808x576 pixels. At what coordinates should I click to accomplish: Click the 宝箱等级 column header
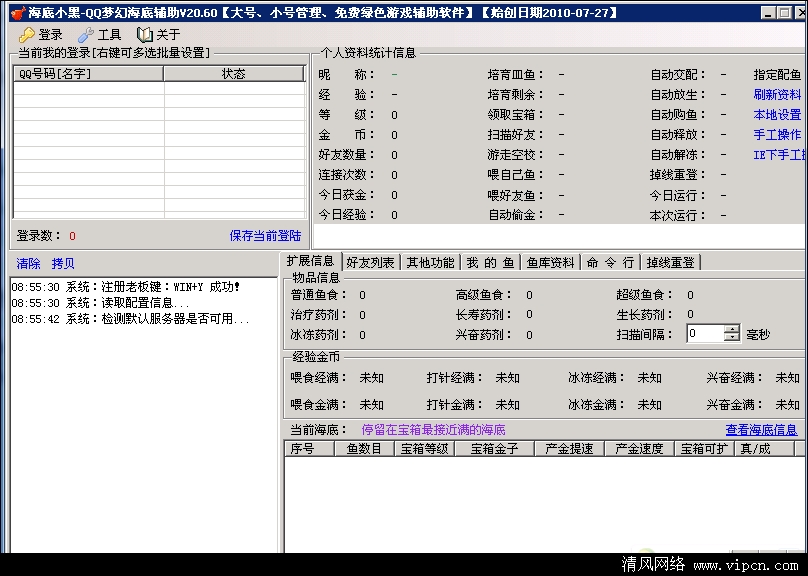pos(424,449)
